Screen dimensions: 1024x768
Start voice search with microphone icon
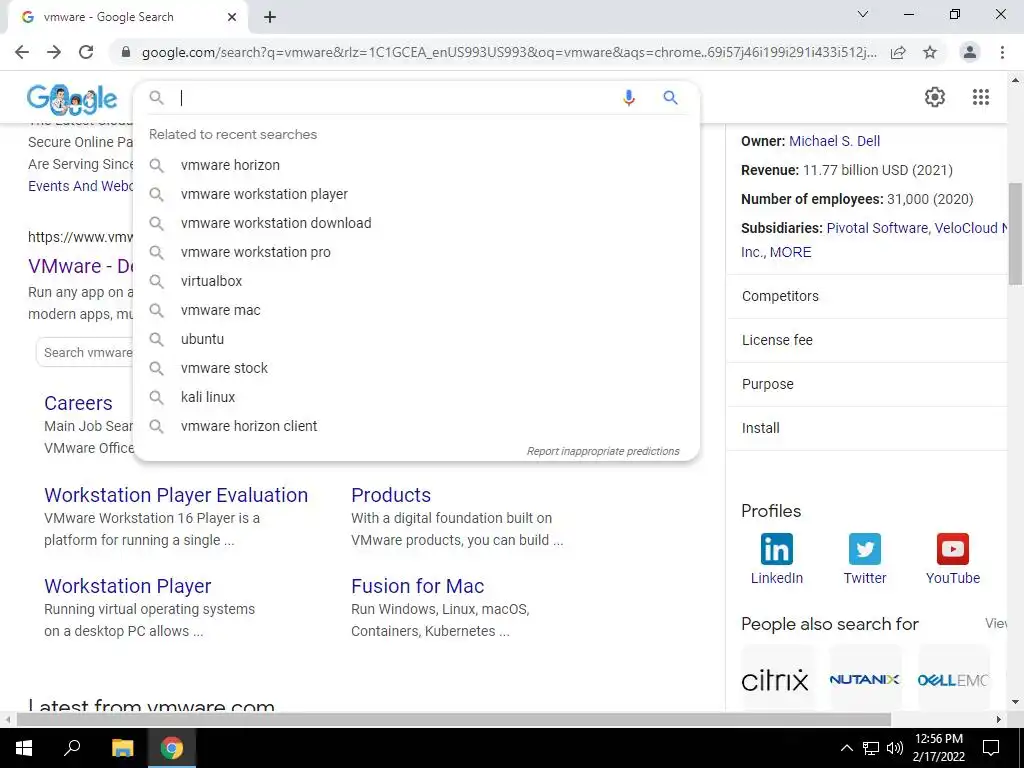pyautogui.click(x=628, y=98)
